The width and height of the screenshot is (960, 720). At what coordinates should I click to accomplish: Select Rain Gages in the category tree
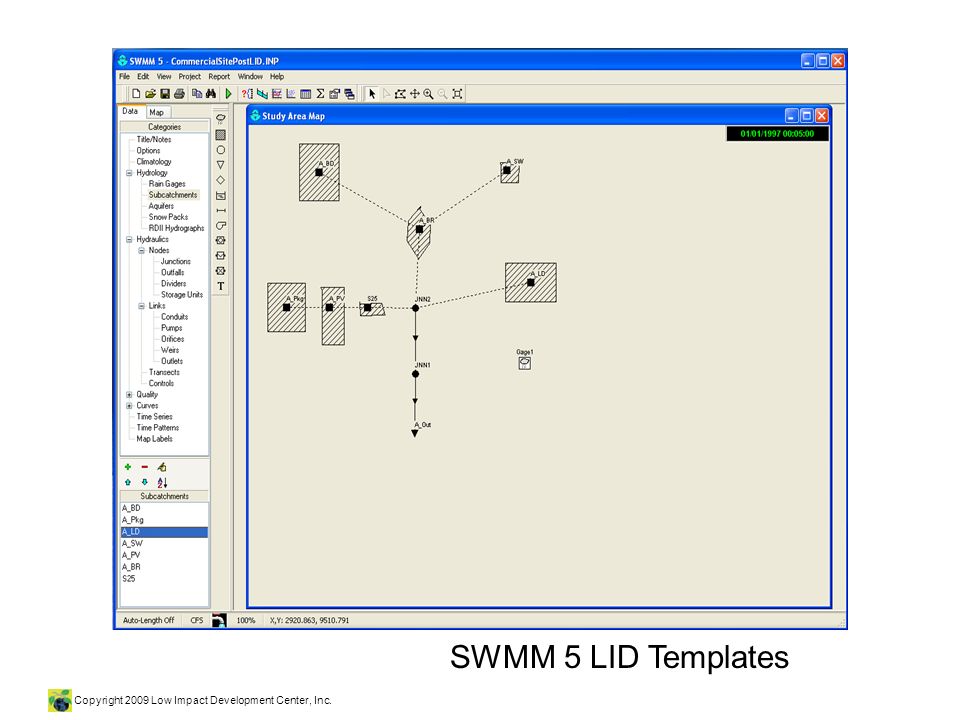click(x=167, y=184)
